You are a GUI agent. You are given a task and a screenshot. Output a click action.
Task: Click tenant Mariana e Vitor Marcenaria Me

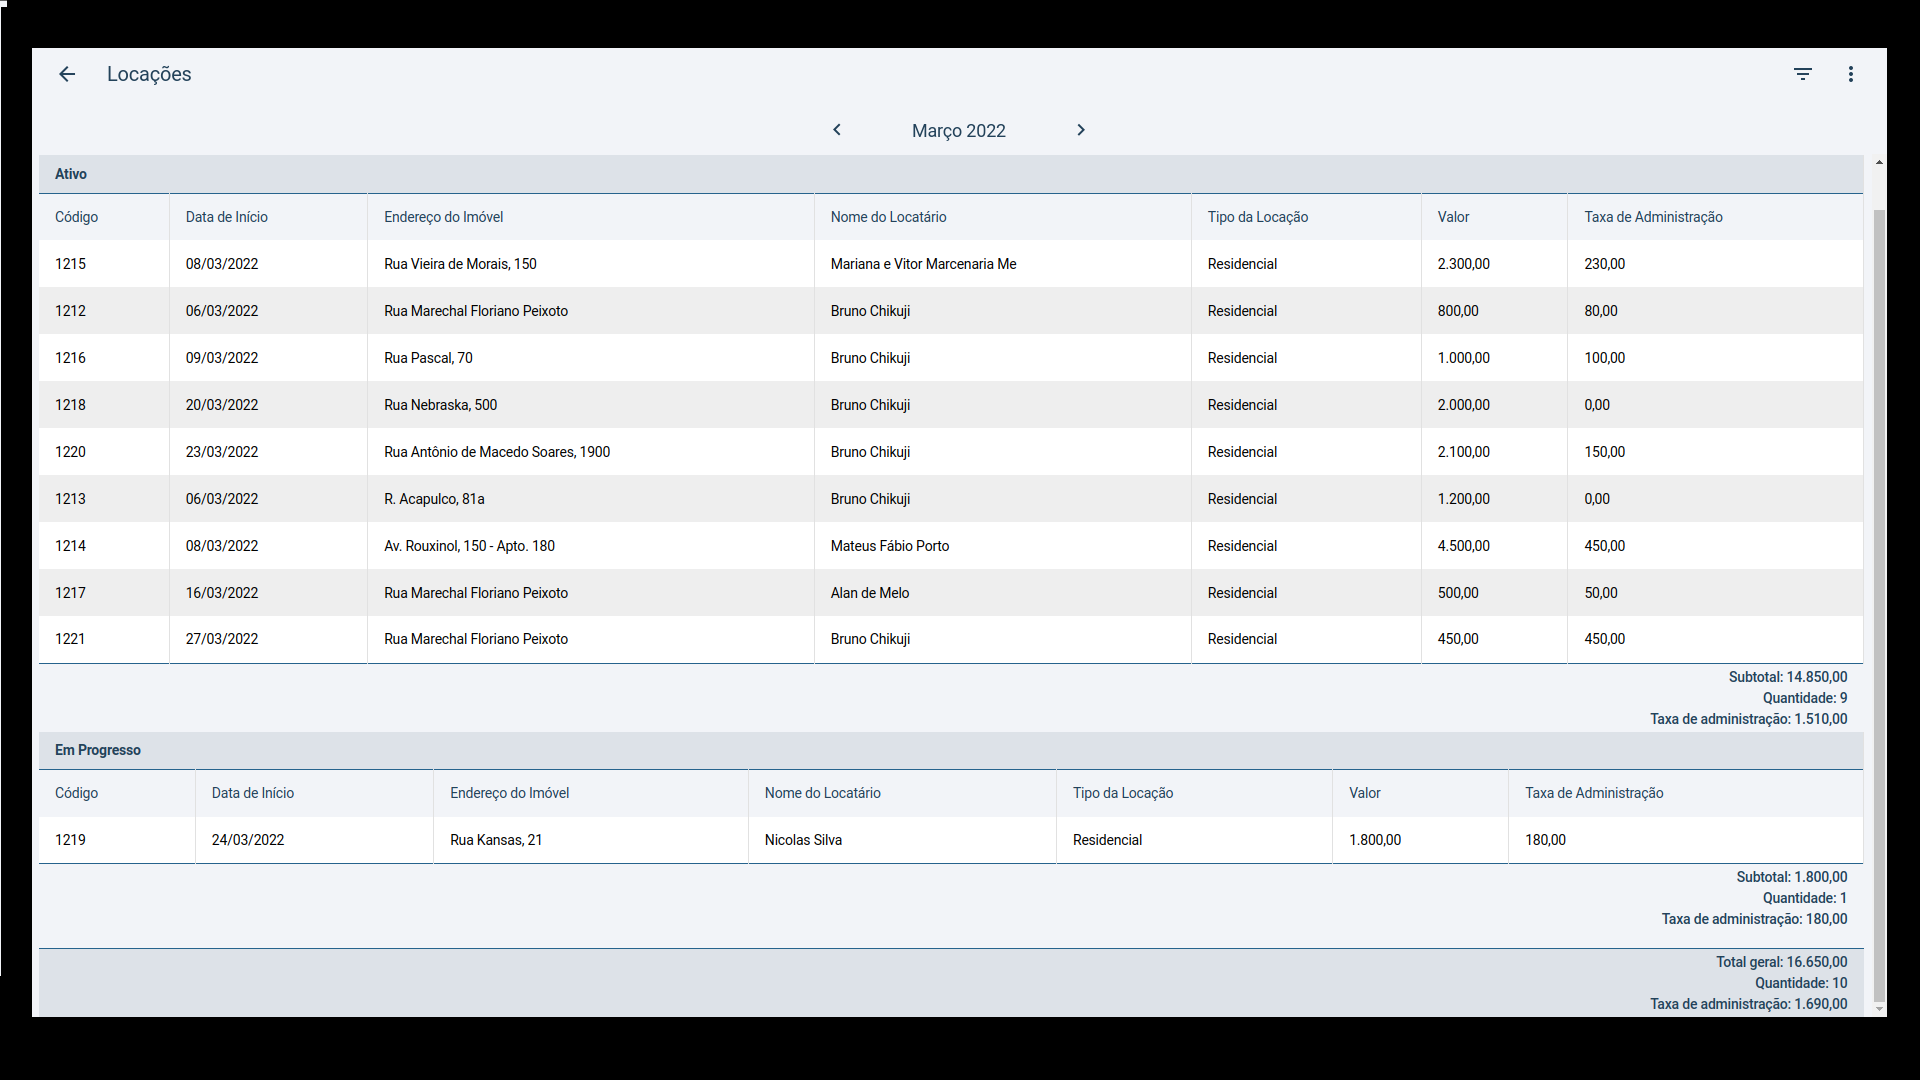[923, 264]
